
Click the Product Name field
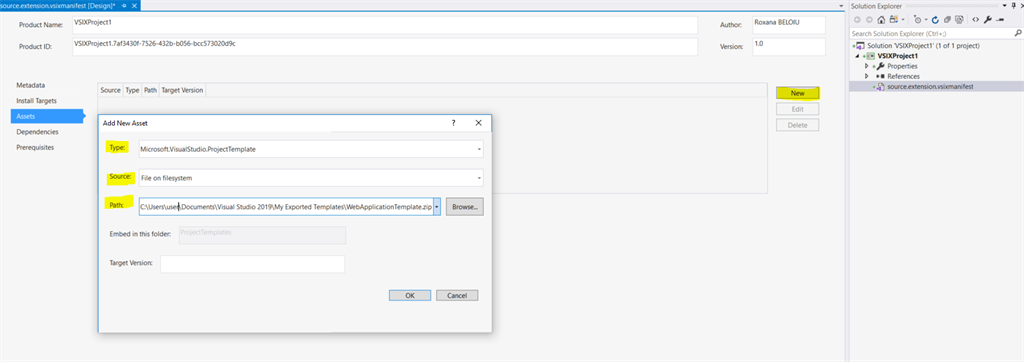tap(385, 25)
